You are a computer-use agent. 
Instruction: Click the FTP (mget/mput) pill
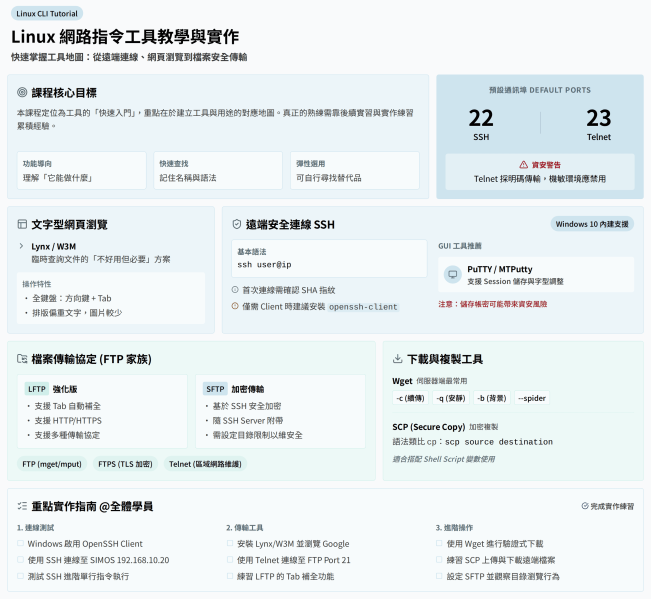click(52, 464)
